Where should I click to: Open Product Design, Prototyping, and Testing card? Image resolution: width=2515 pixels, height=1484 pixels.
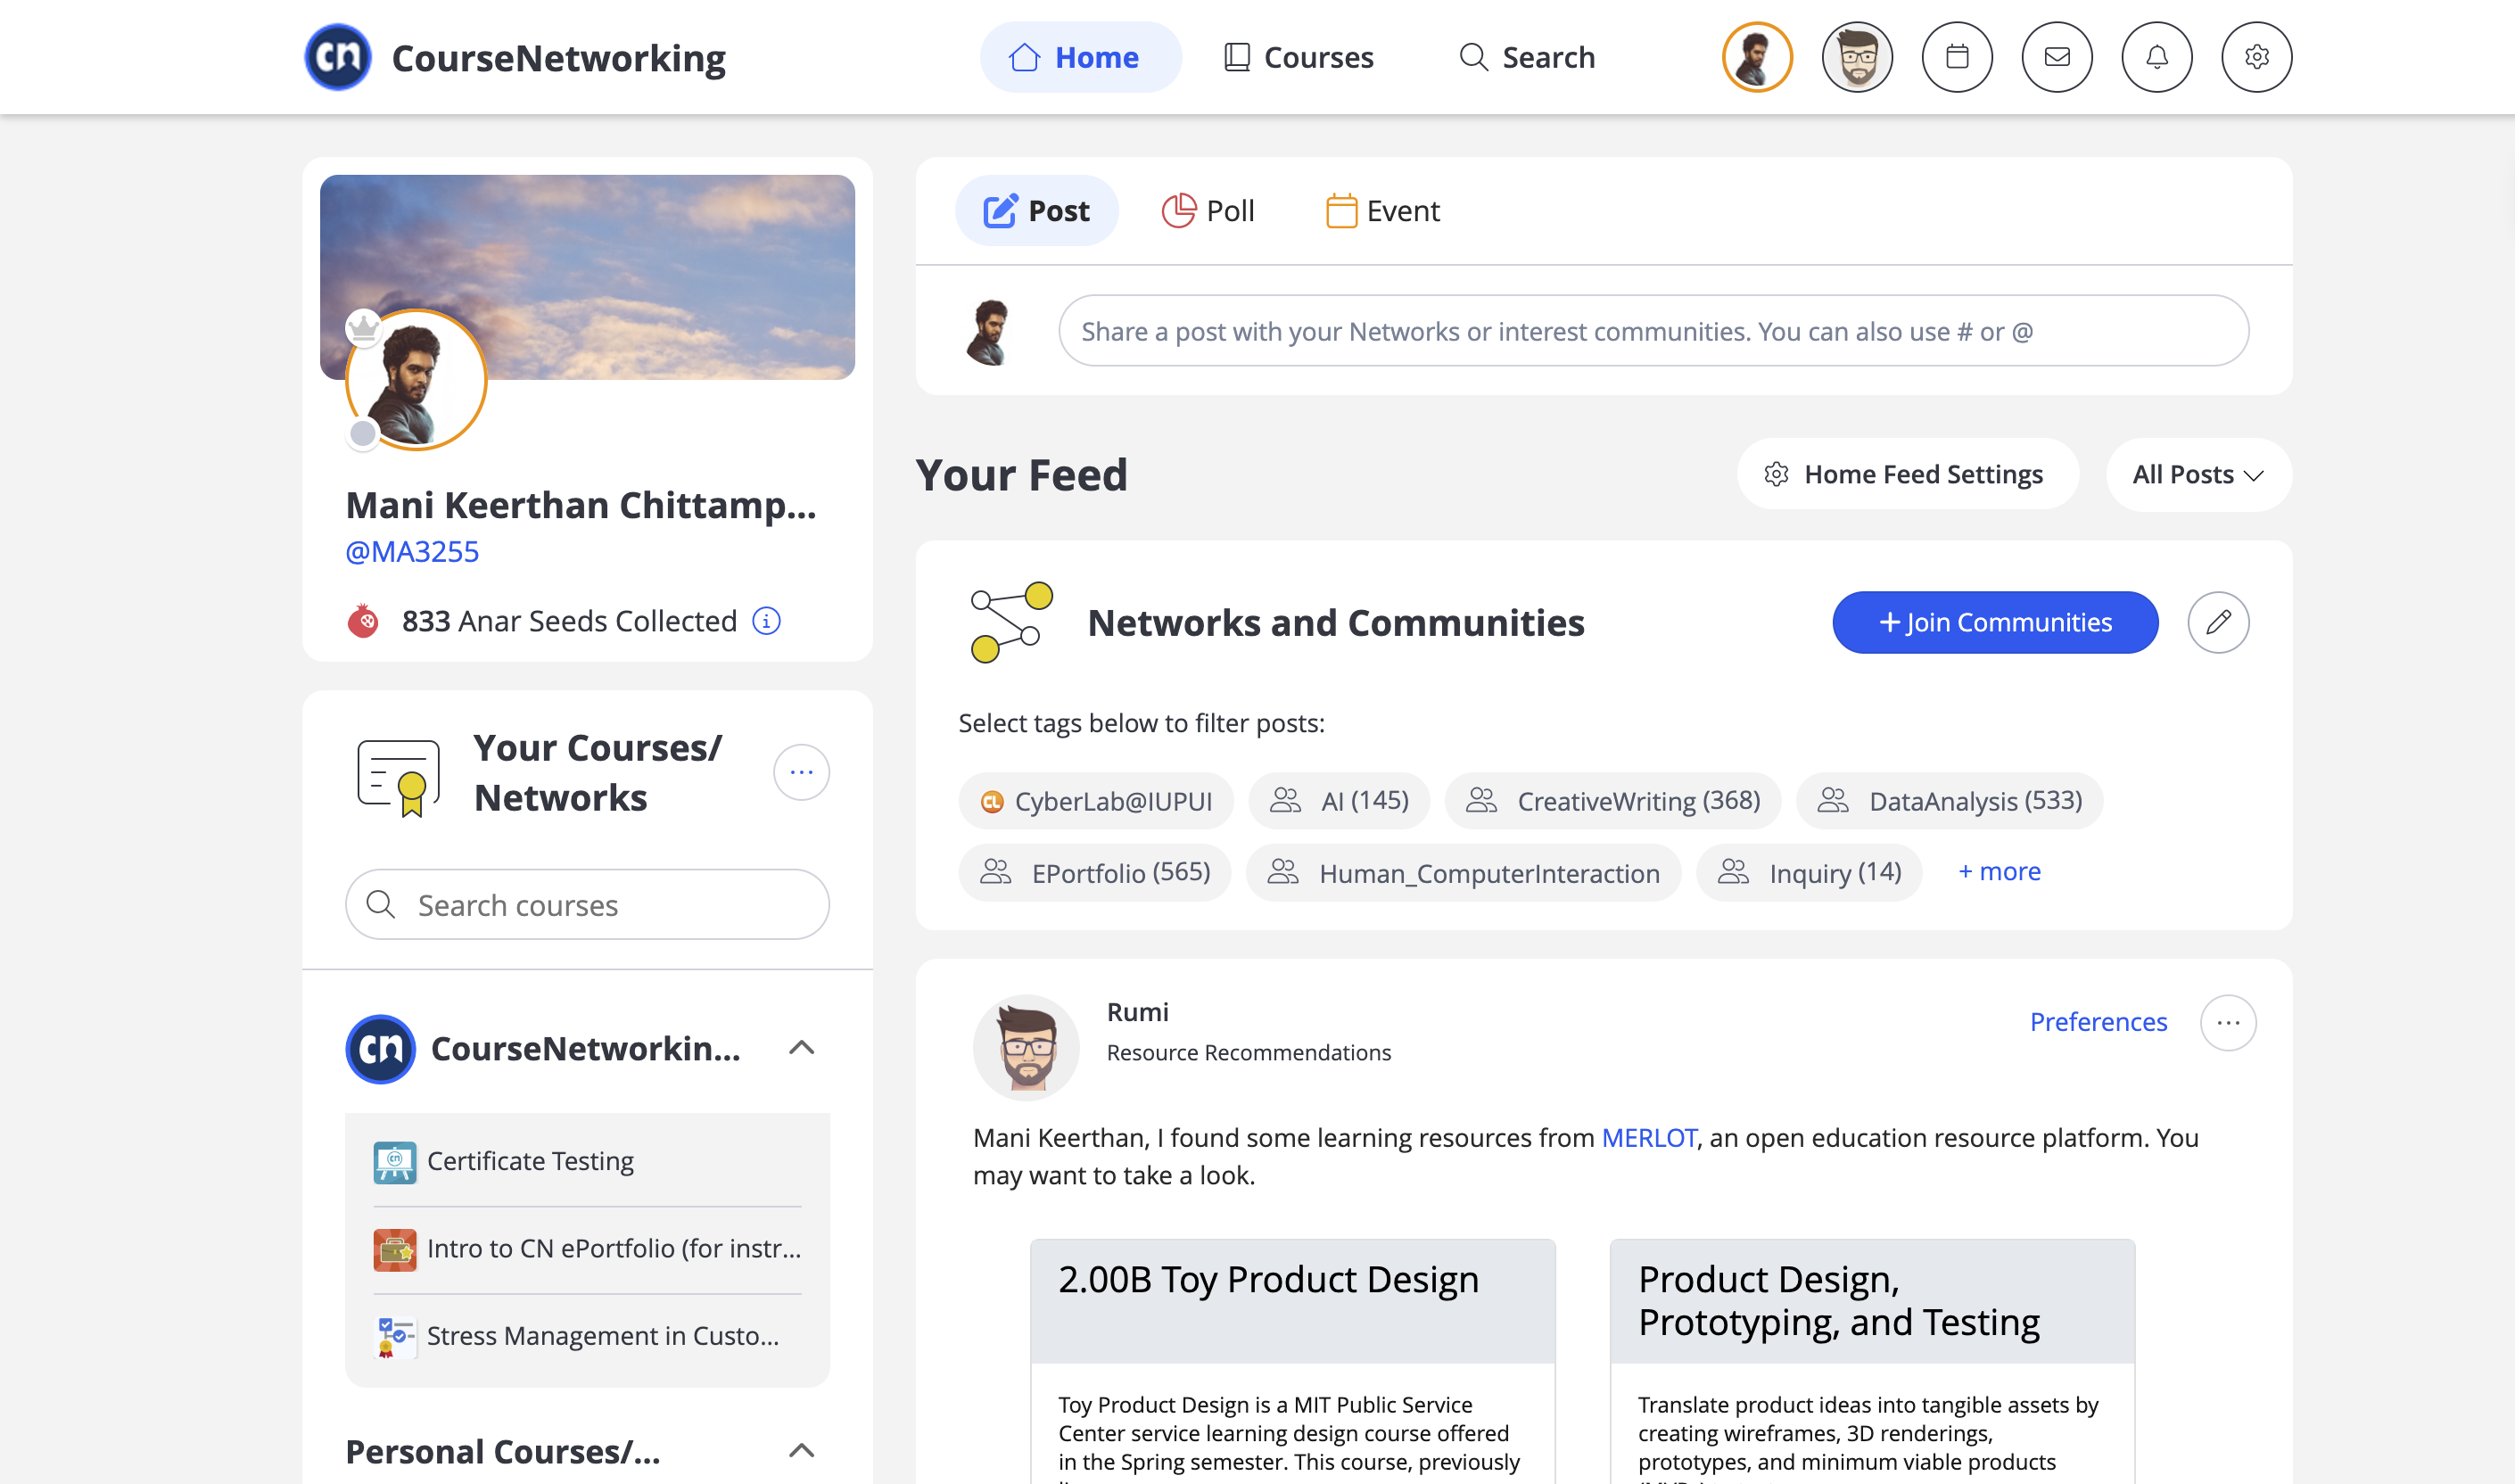(1873, 1362)
